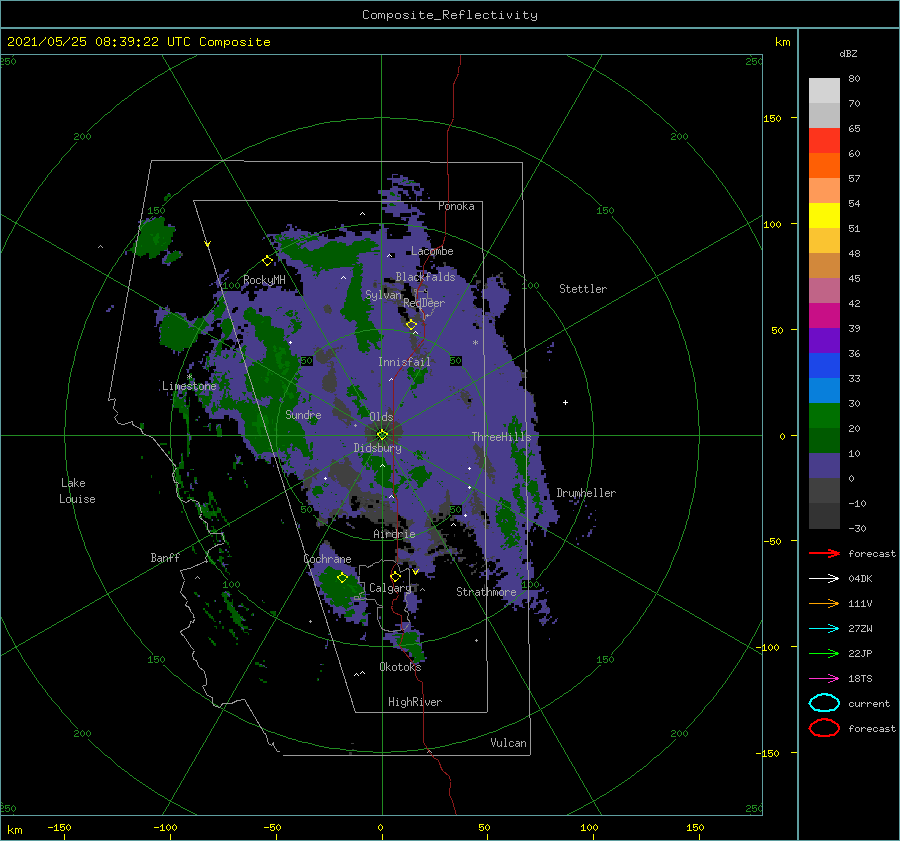Select the Lacombe label on the map
900x841 pixels.
click(432, 251)
